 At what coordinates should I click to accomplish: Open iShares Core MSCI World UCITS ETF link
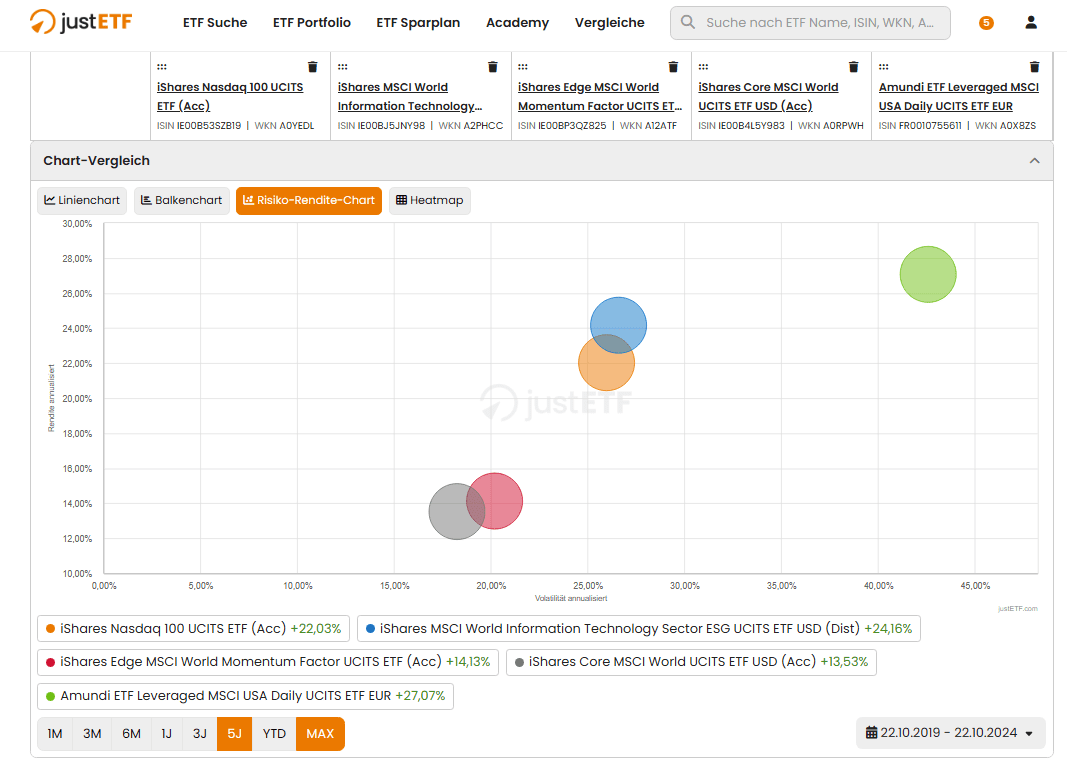[768, 97]
